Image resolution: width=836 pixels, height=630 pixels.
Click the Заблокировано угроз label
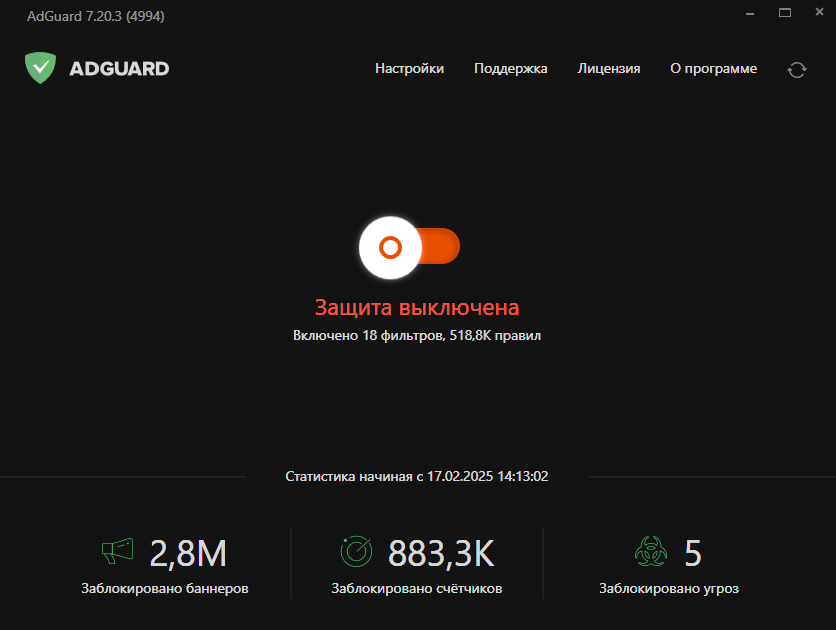pyautogui.click(x=669, y=589)
